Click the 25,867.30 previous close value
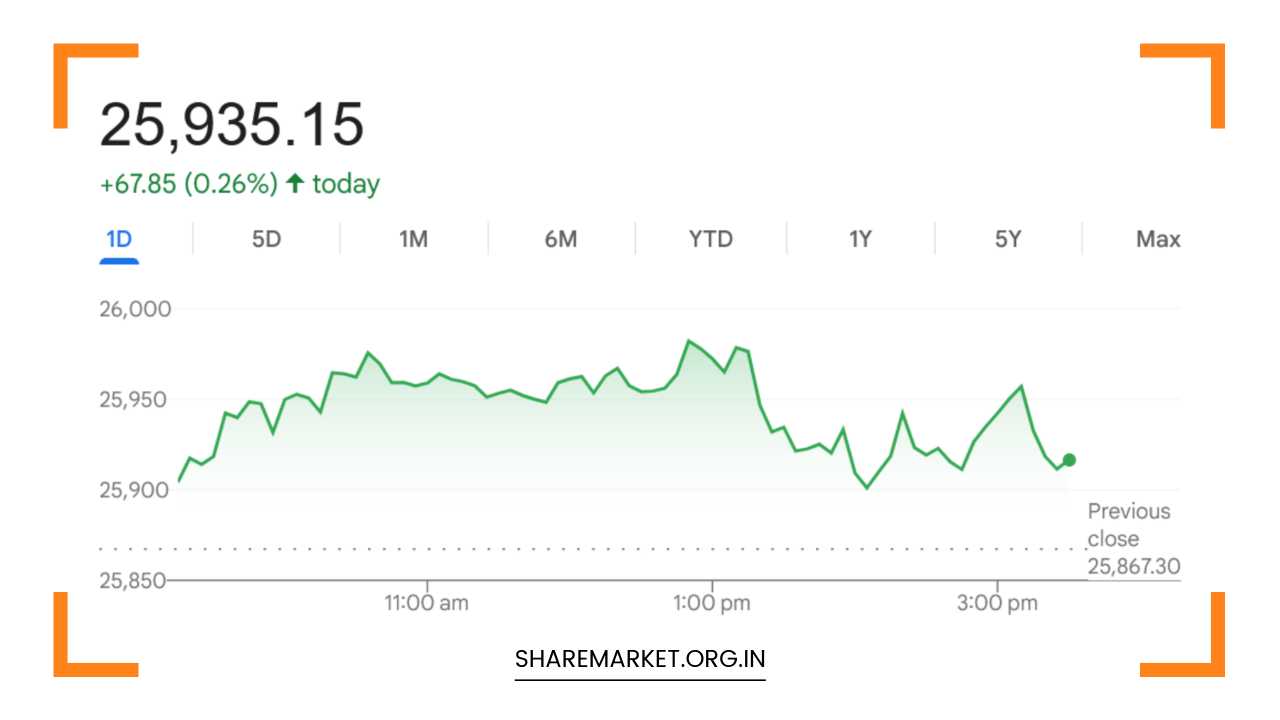This screenshot has width=1280, height=720. coord(1133,567)
